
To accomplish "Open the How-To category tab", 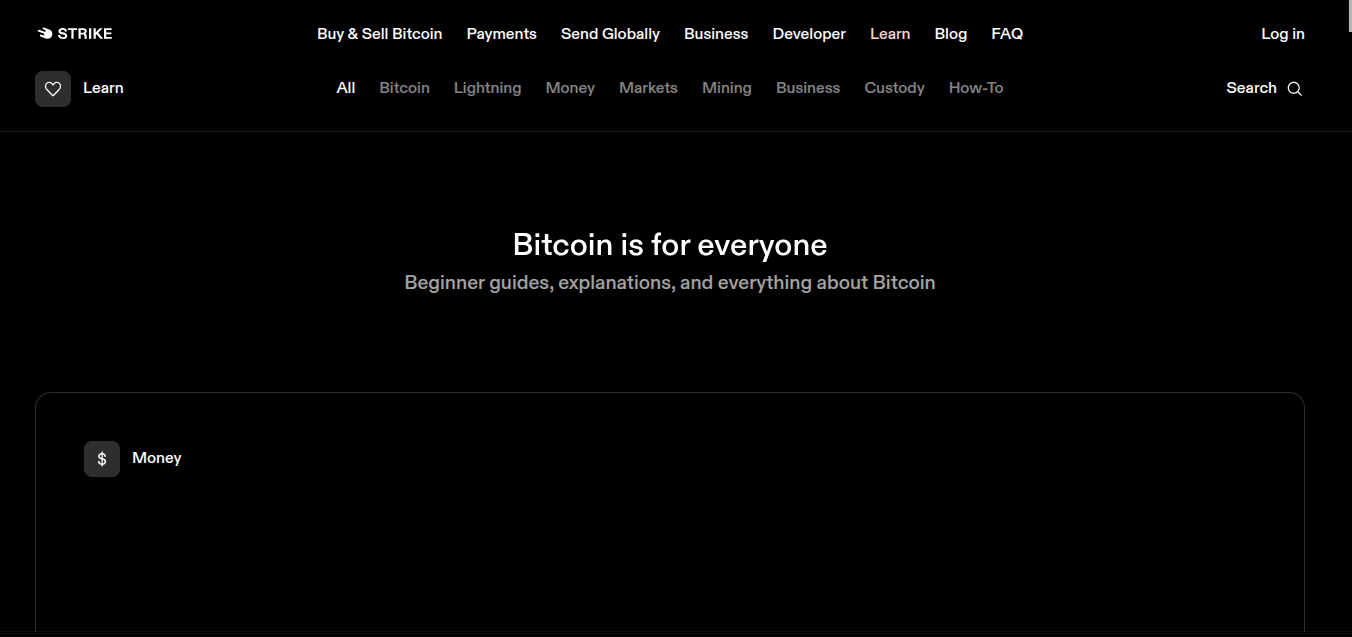I will pos(976,88).
